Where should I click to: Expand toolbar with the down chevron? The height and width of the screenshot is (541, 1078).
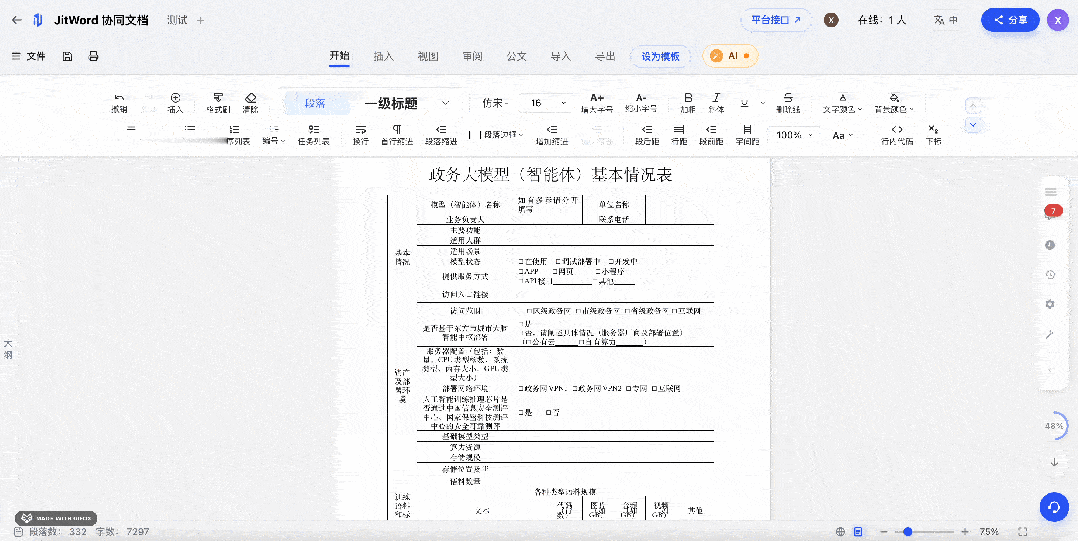coord(972,124)
